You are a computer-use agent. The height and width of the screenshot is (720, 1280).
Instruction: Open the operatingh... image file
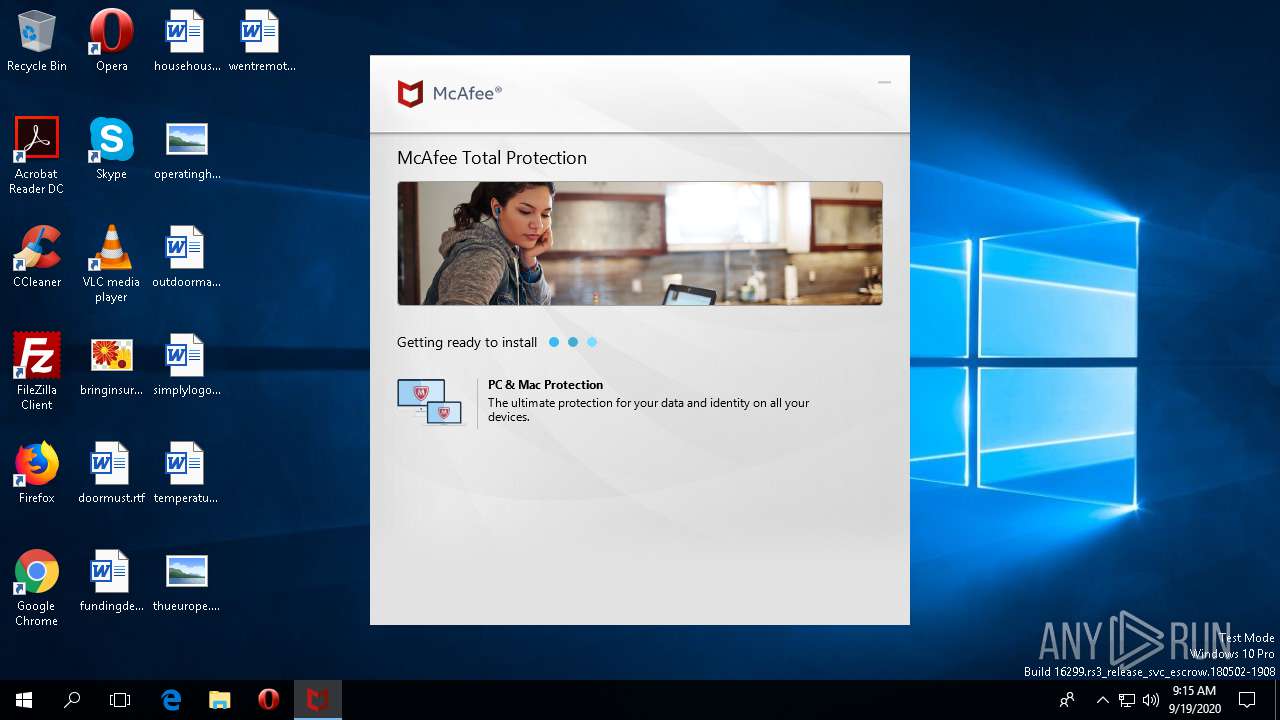186,149
